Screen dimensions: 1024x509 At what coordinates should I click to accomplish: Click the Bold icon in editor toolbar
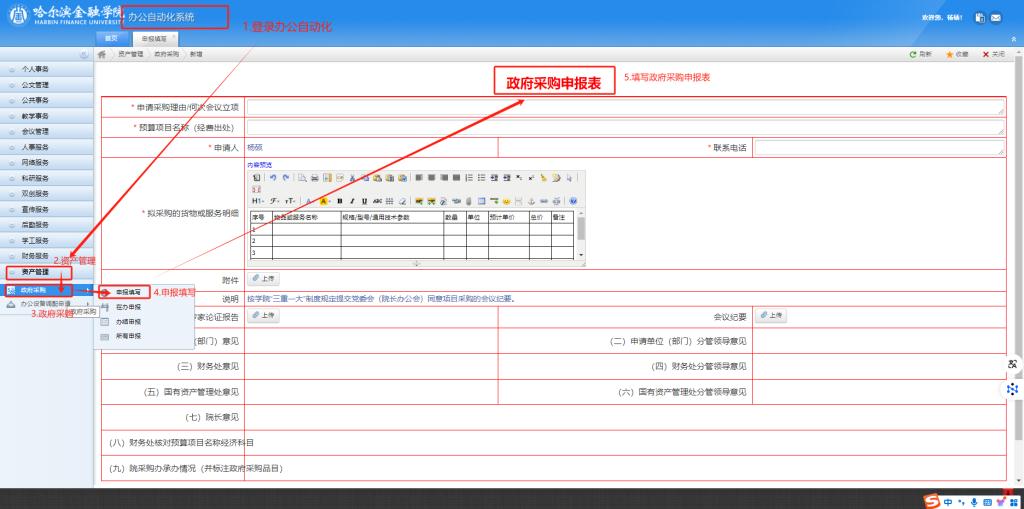click(339, 201)
